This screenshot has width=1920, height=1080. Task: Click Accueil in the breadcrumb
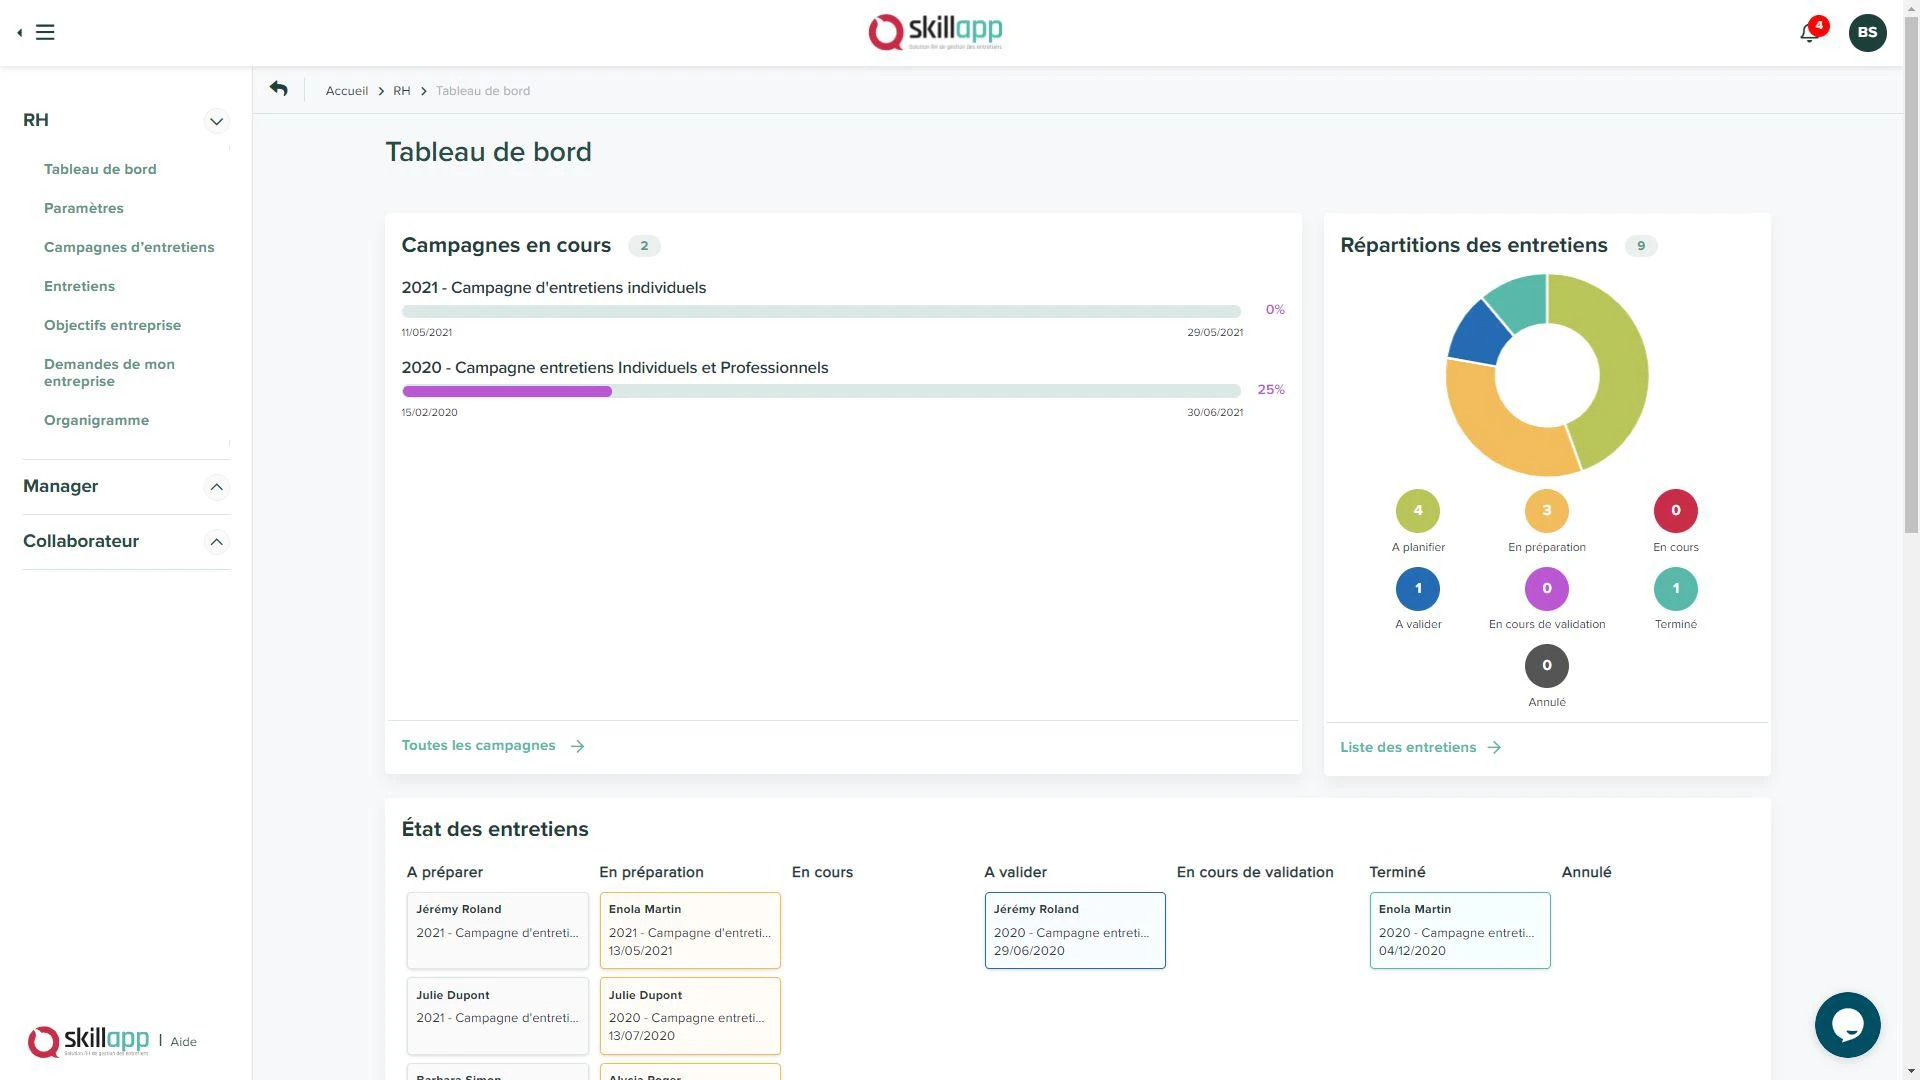point(347,91)
